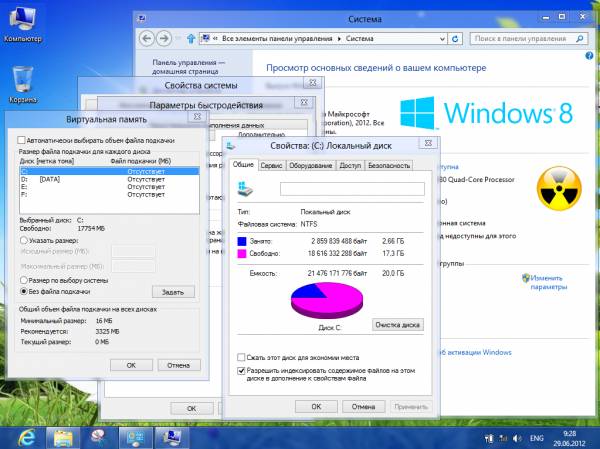600x449 pixels.
Task: Select drive F: in paging list
Action: click(x=109, y=194)
